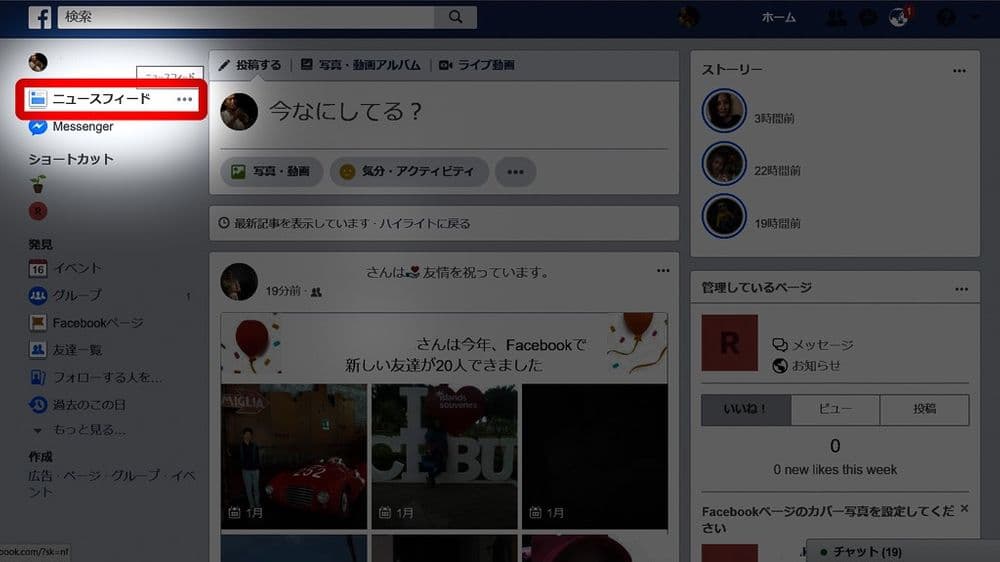This screenshot has height=562, width=1000.
Task: Expand もっと見る in the sidebar
Action: coord(87,430)
